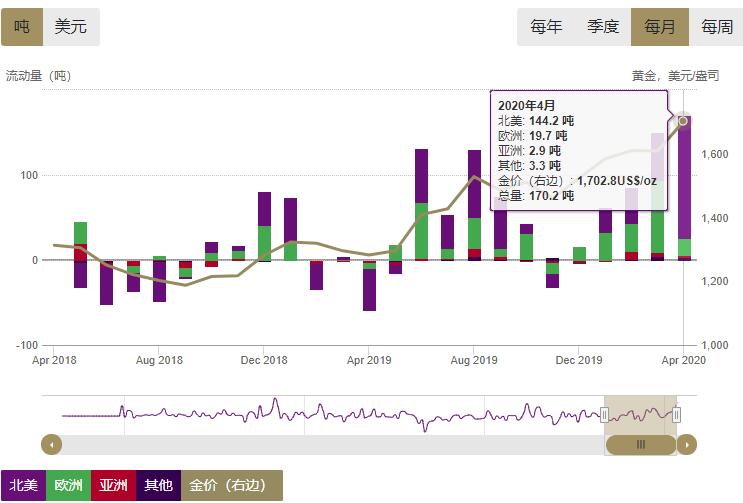
Task: Toggle the 北美 legend series
Action: (23, 485)
